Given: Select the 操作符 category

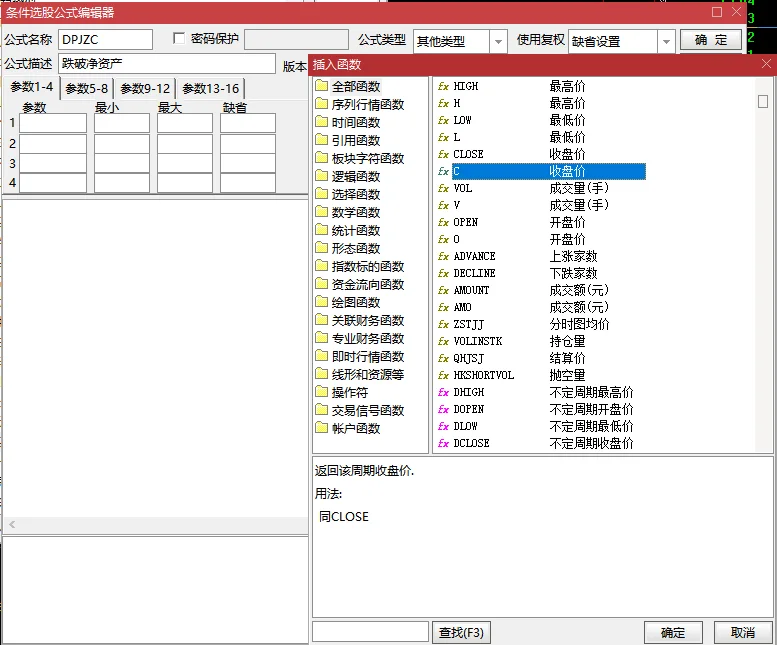Looking at the screenshot, I should point(350,392).
